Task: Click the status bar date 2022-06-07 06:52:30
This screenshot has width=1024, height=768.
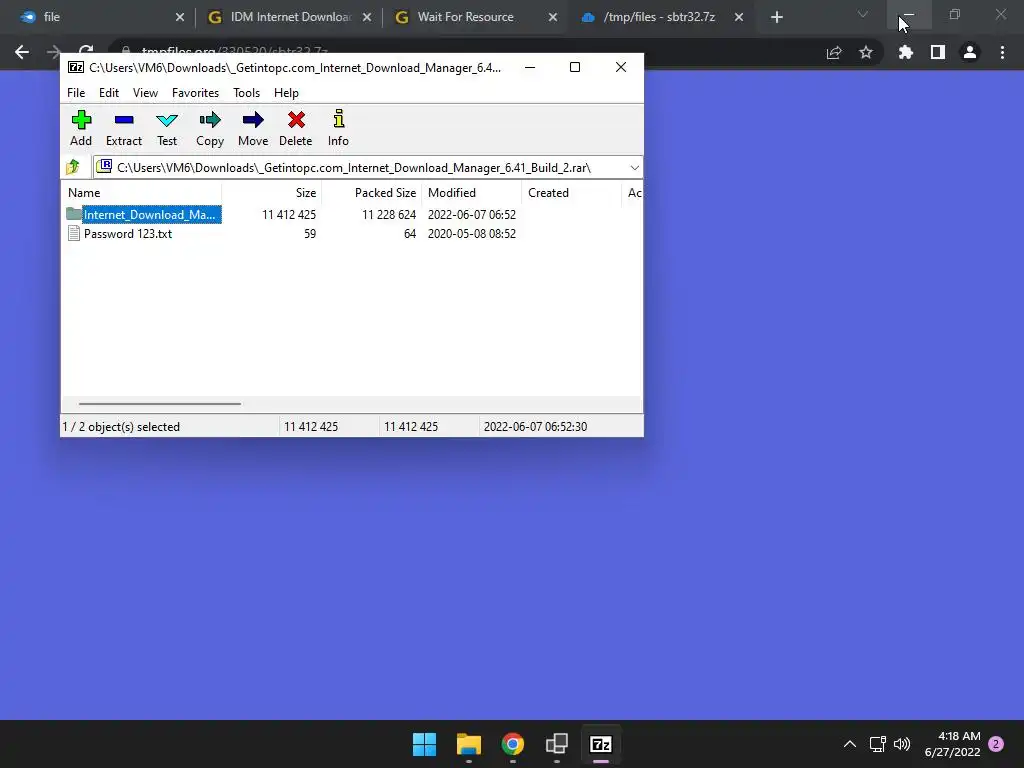Action: point(536,426)
